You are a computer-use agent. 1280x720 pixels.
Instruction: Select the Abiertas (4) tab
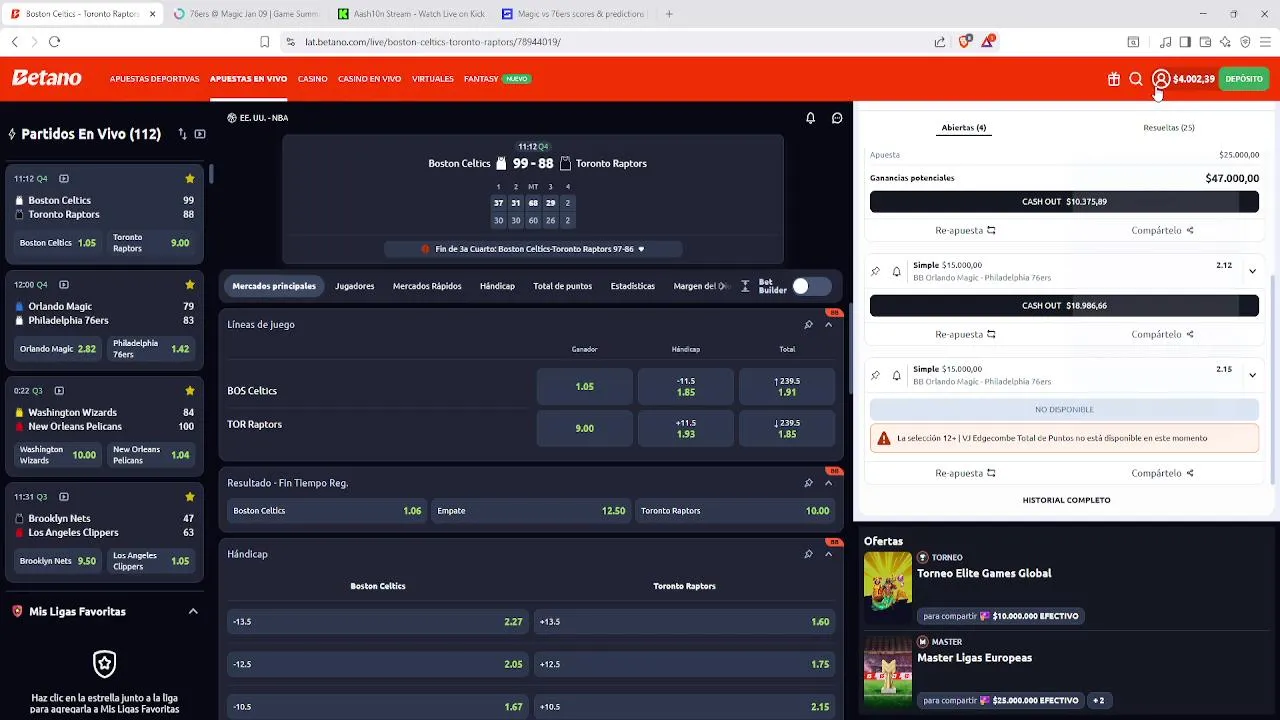[964, 128]
